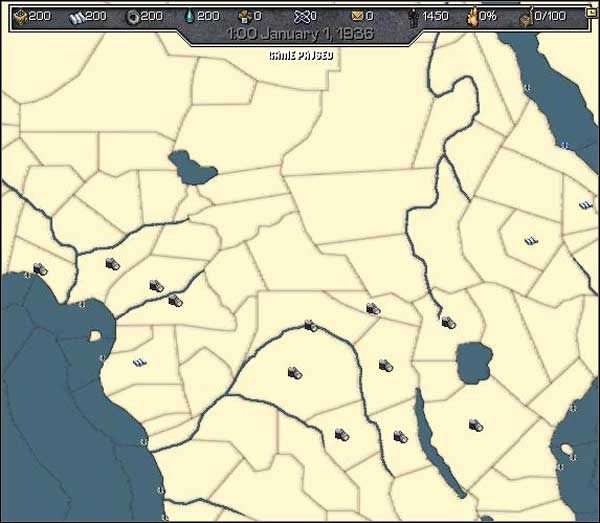This screenshot has width=600, height=523.
Task: Click the oil droplet icon
Action: tap(188, 16)
